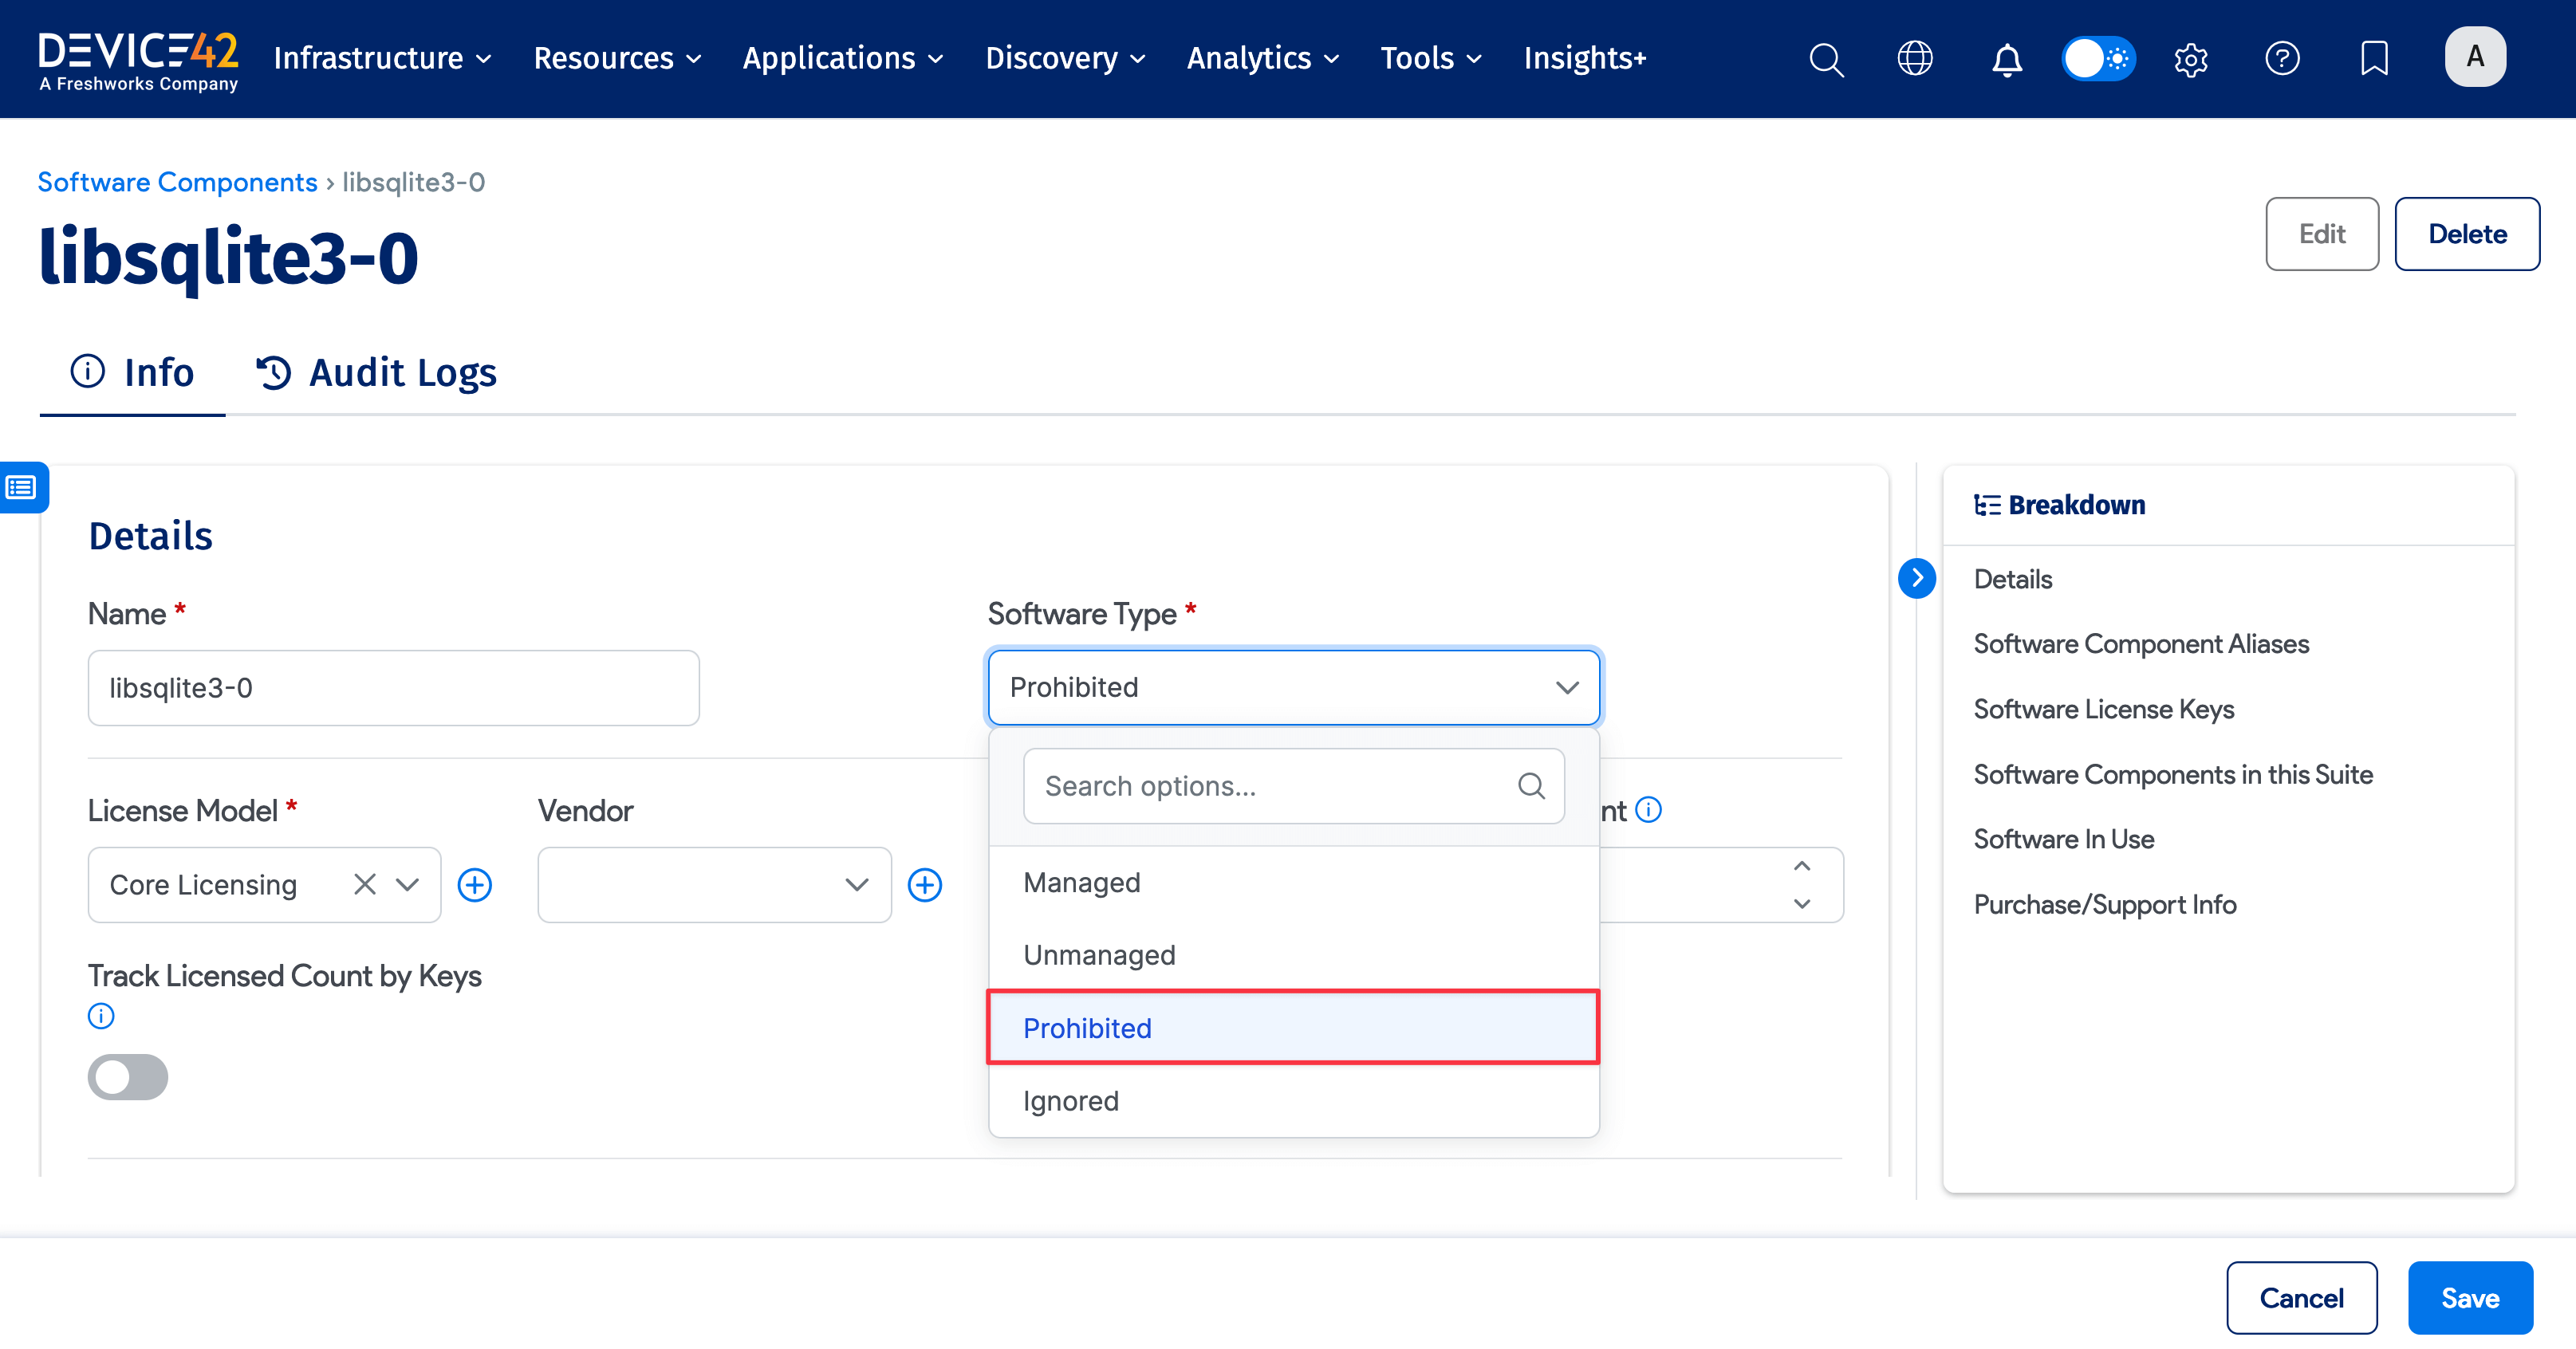Collapse the Breakdown panel with the arrow
This screenshot has width=2576, height=1349.
1917,578
